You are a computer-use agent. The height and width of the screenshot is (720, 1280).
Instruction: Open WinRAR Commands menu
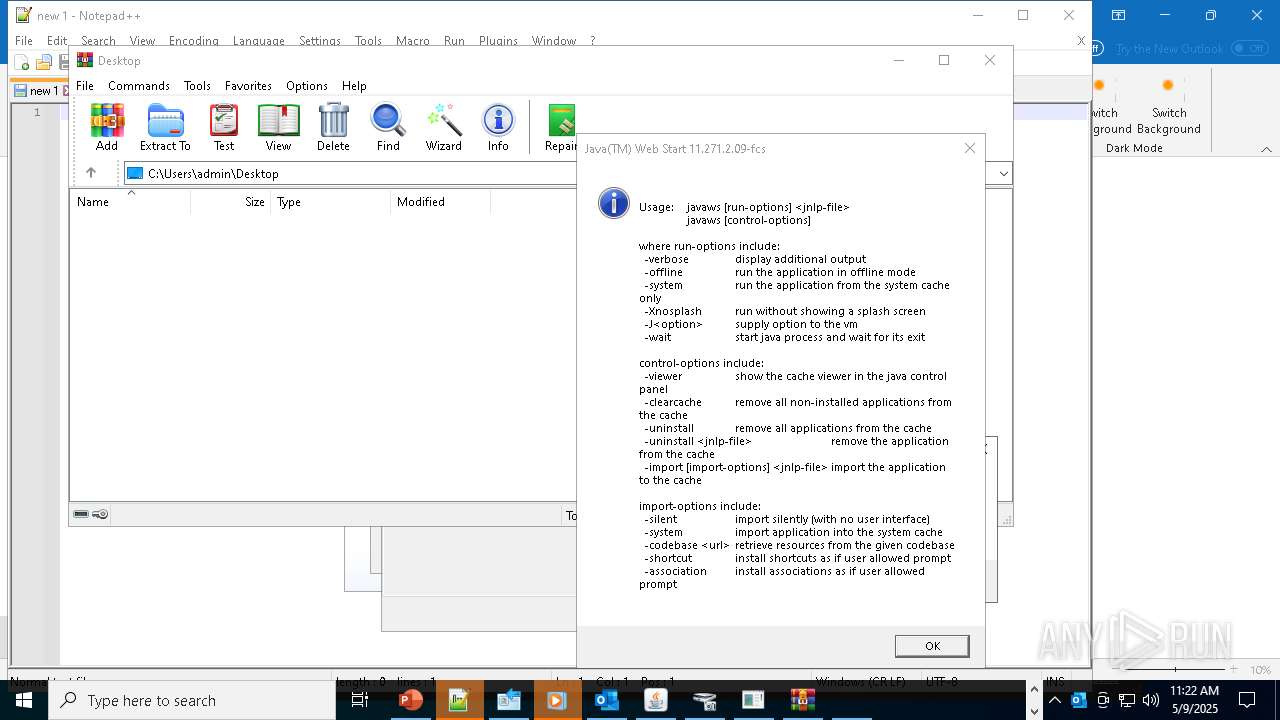[x=139, y=86]
